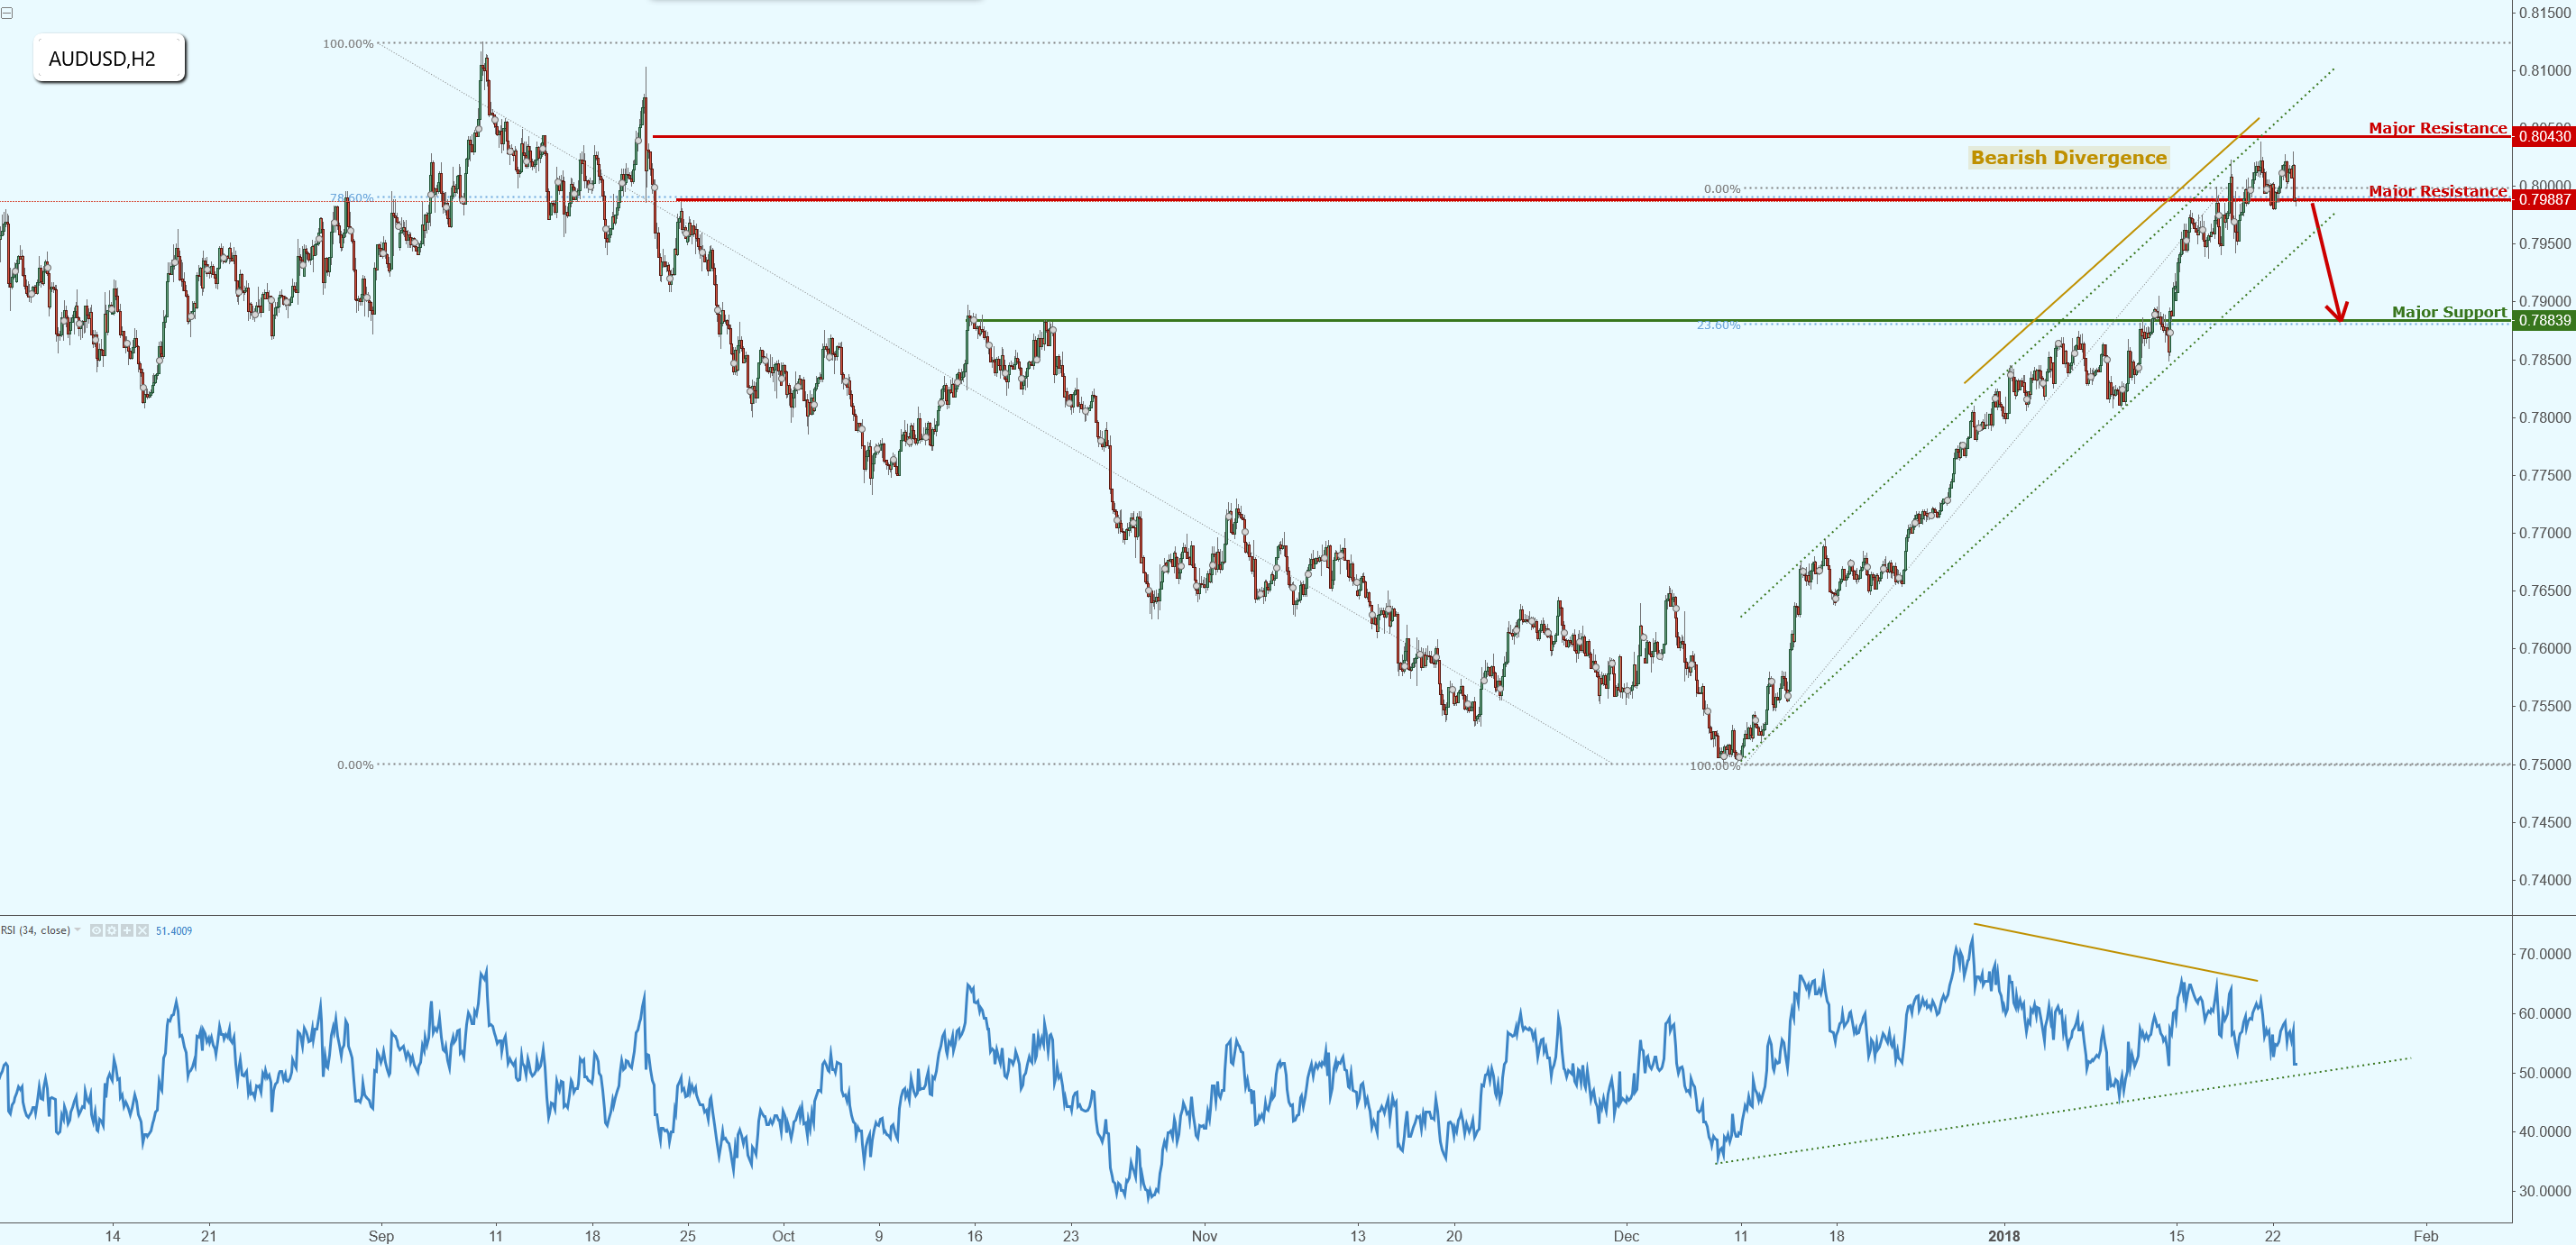Image resolution: width=2576 pixels, height=1245 pixels.
Task: Select the red downward forecast arrow drawing
Action: [2329, 262]
